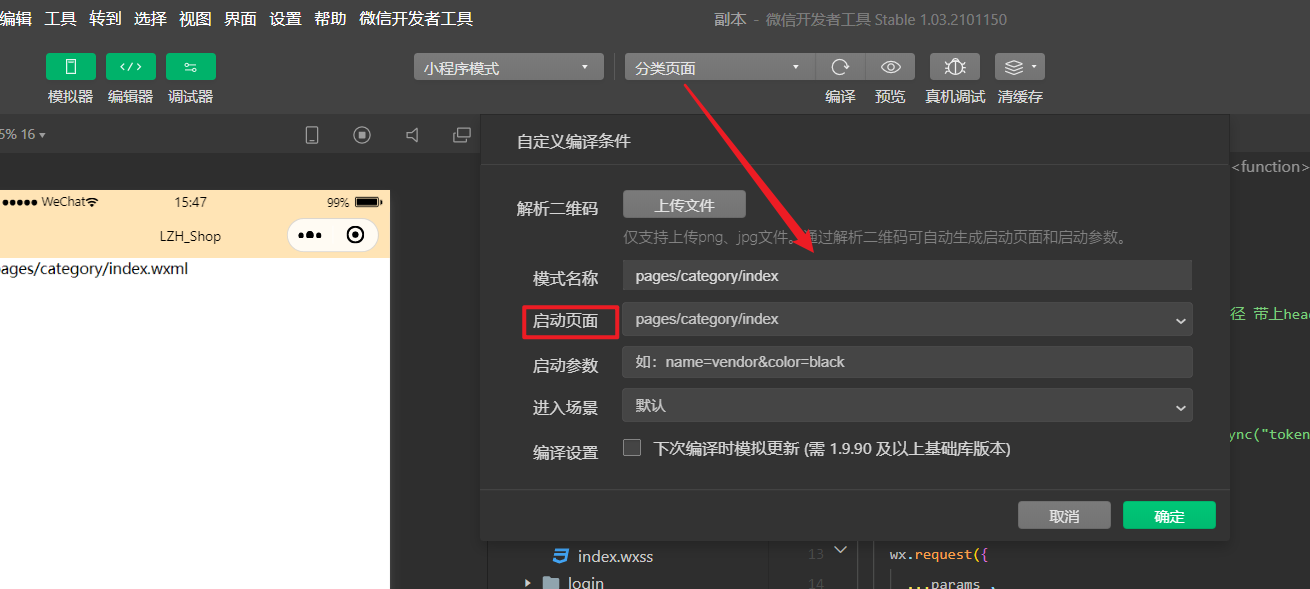Open the 分类页面 compile mode dropdown

[x=720, y=67]
